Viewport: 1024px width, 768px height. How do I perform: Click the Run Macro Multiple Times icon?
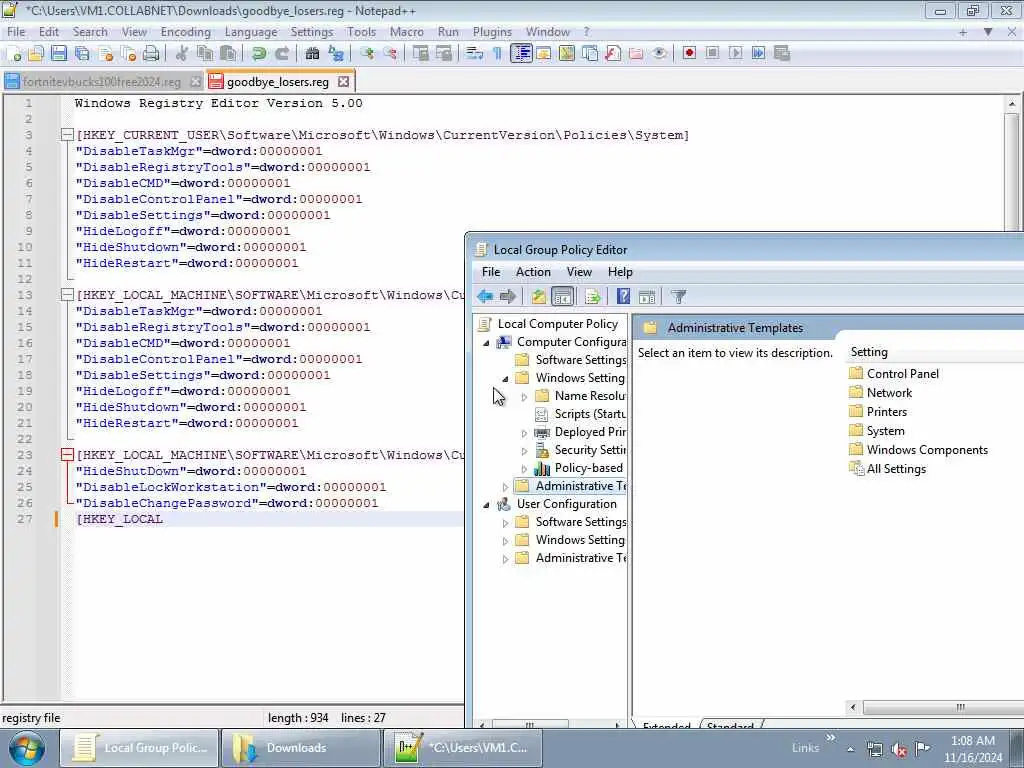pos(758,54)
